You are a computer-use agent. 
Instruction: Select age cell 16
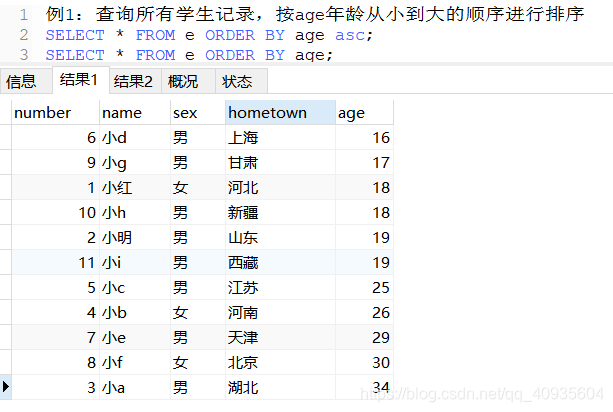tap(364, 138)
